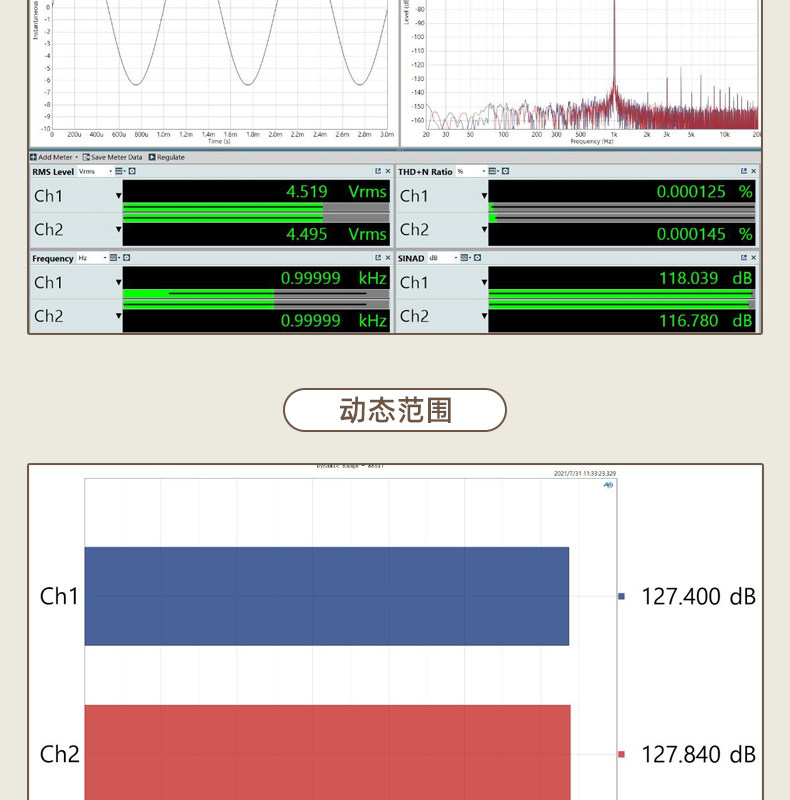Close the Frequency meter panel
790x800 pixels.
(x=388, y=258)
